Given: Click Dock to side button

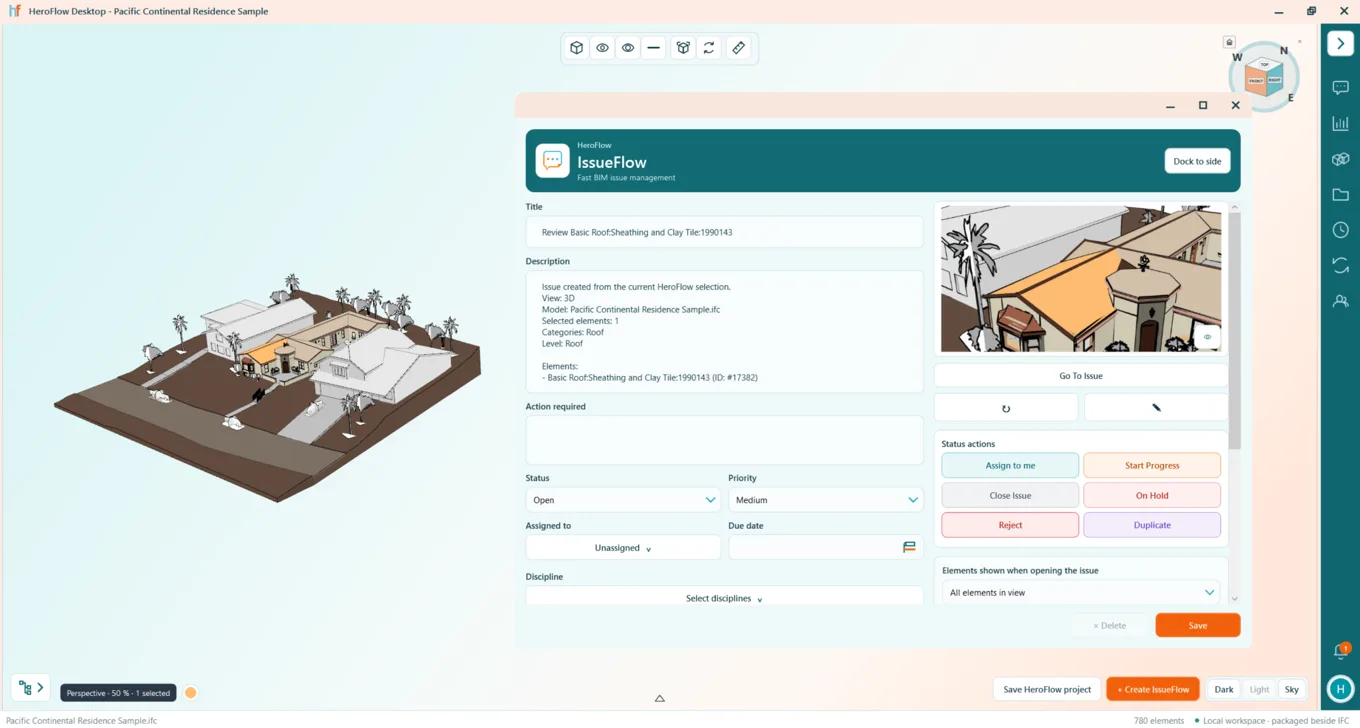Looking at the screenshot, I should coord(1197,161).
